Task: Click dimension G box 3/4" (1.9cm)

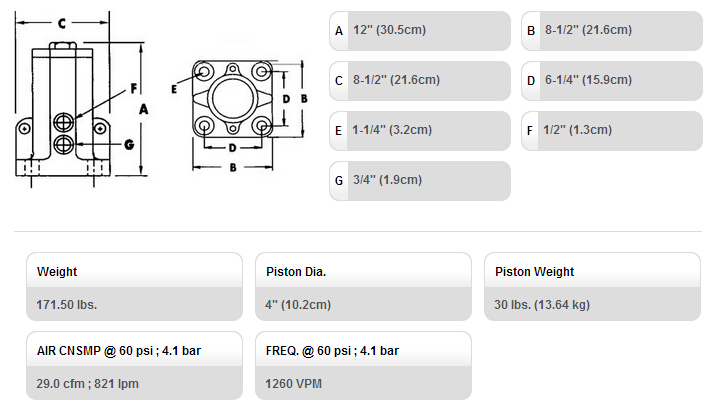Action: (x=420, y=181)
